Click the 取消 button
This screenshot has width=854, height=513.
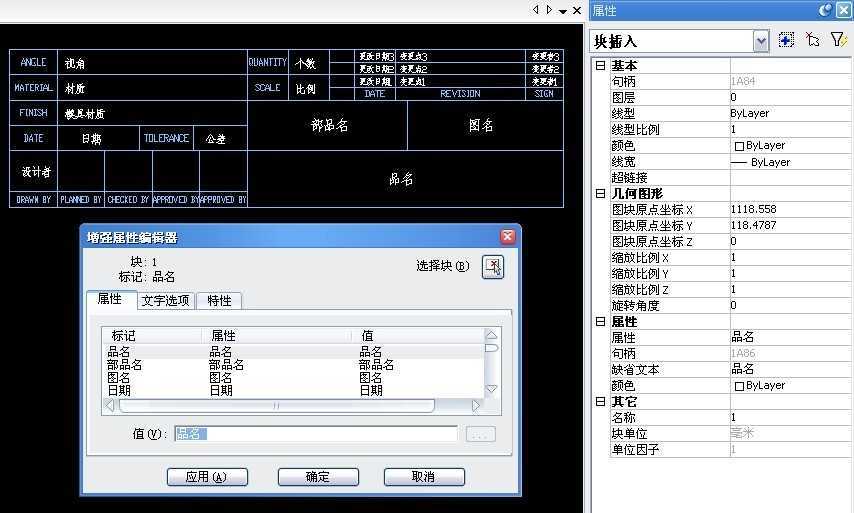click(424, 477)
